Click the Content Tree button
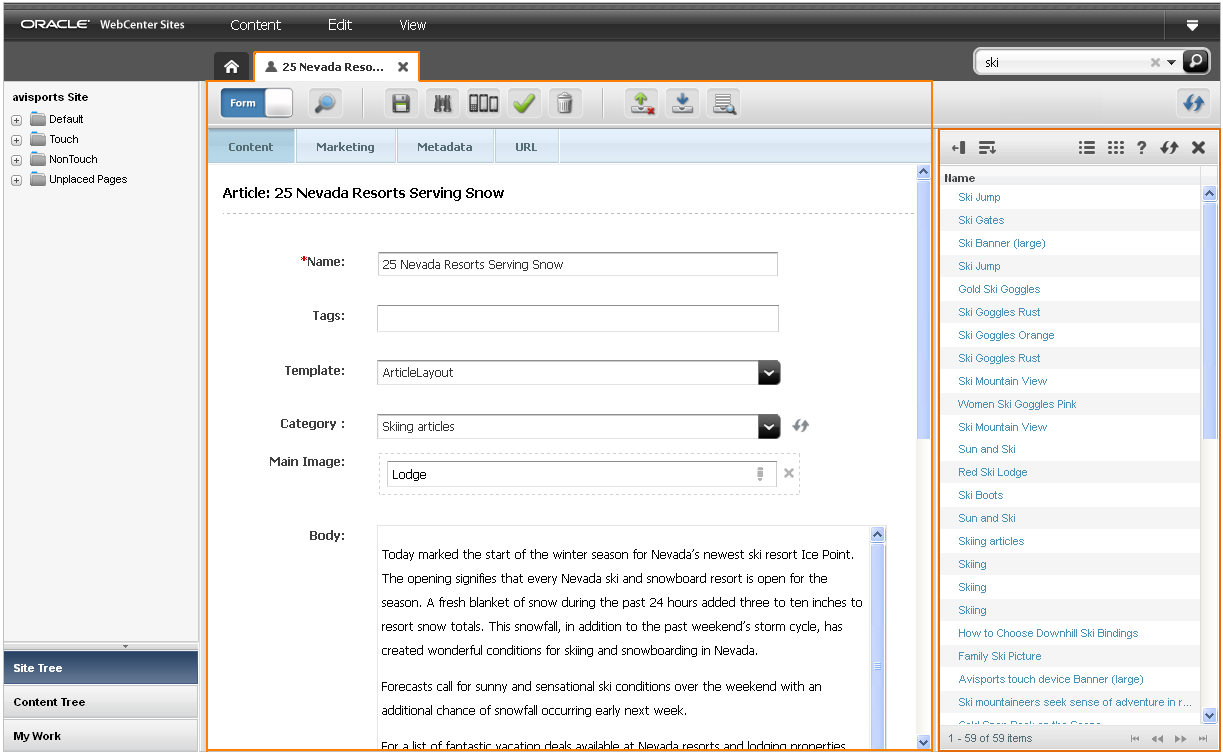1223x755 pixels. click(101, 702)
